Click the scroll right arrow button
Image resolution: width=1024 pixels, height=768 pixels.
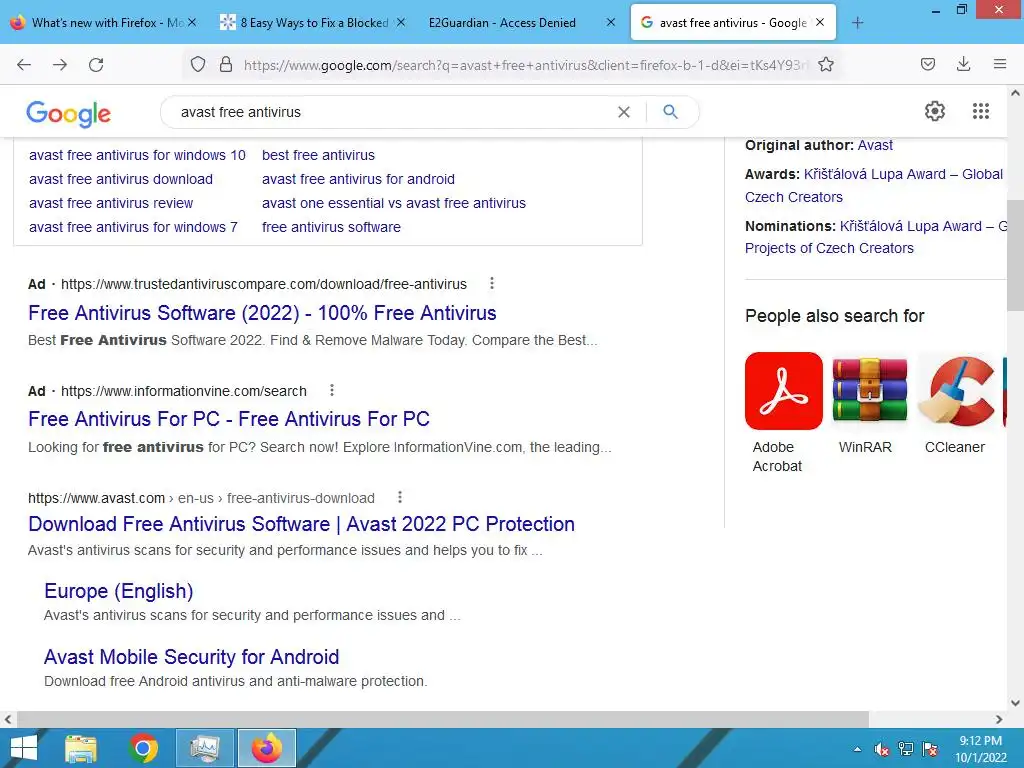(x=999, y=719)
